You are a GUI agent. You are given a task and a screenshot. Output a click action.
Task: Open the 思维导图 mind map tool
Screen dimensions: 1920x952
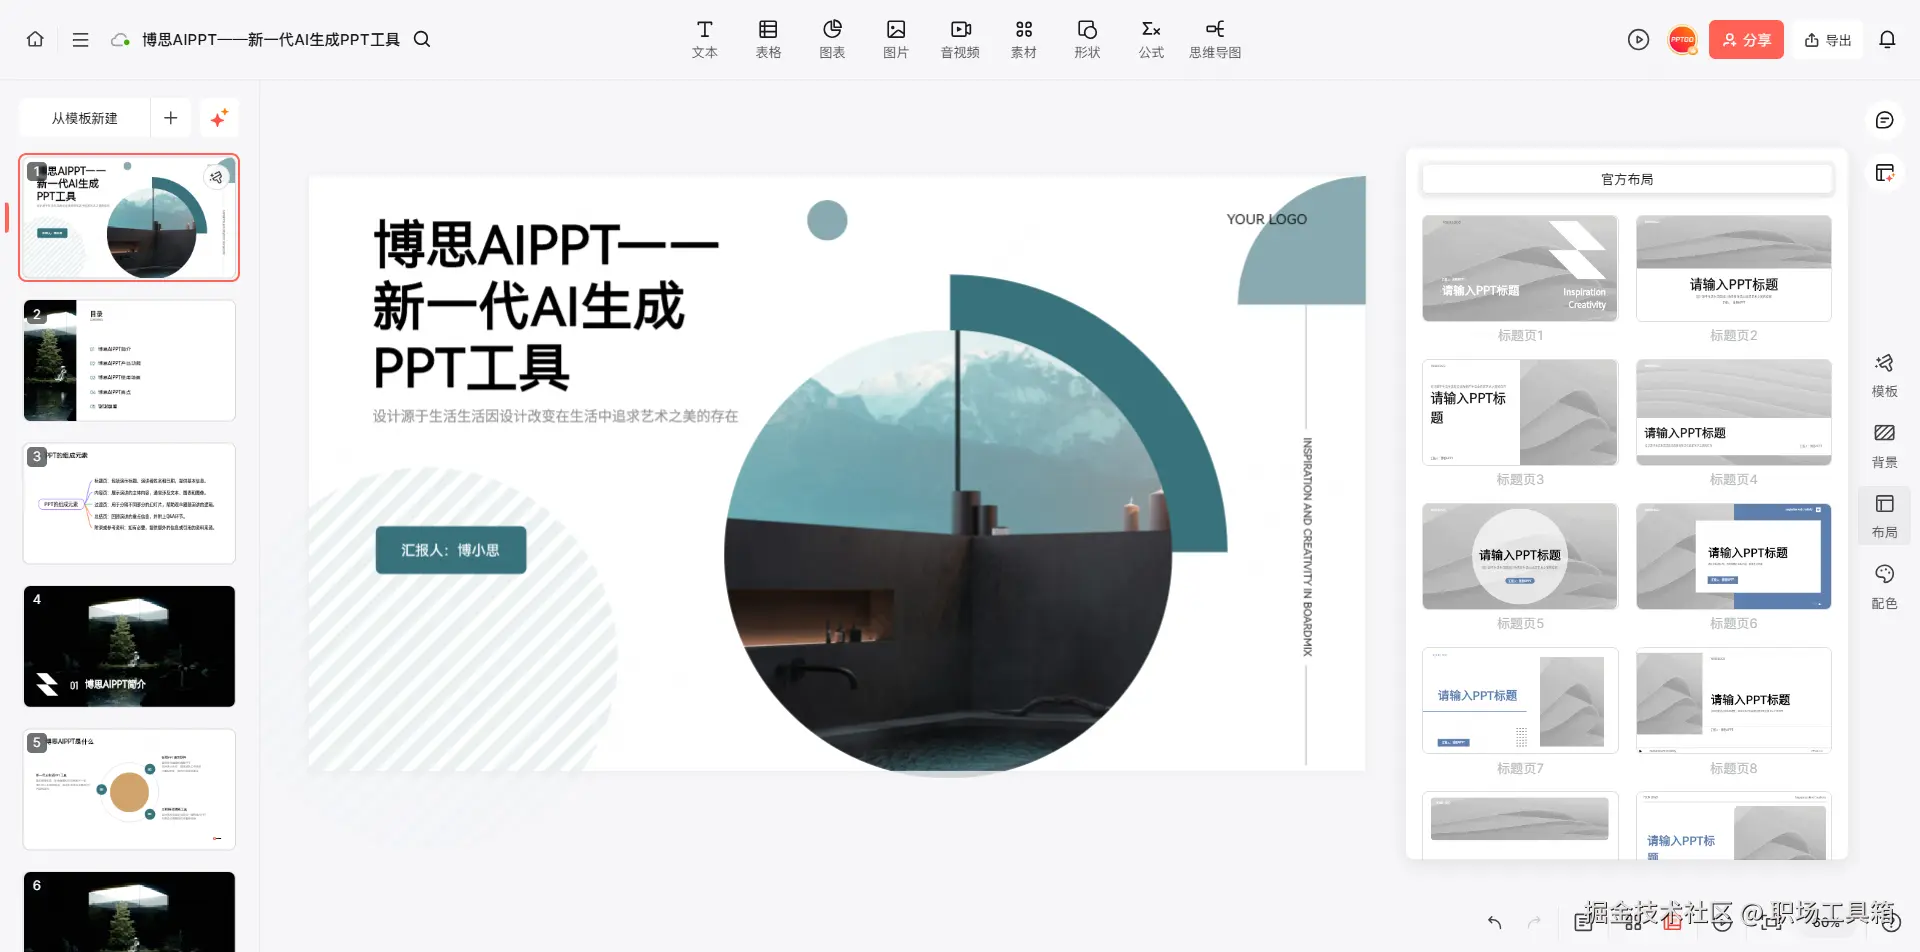pos(1214,39)
